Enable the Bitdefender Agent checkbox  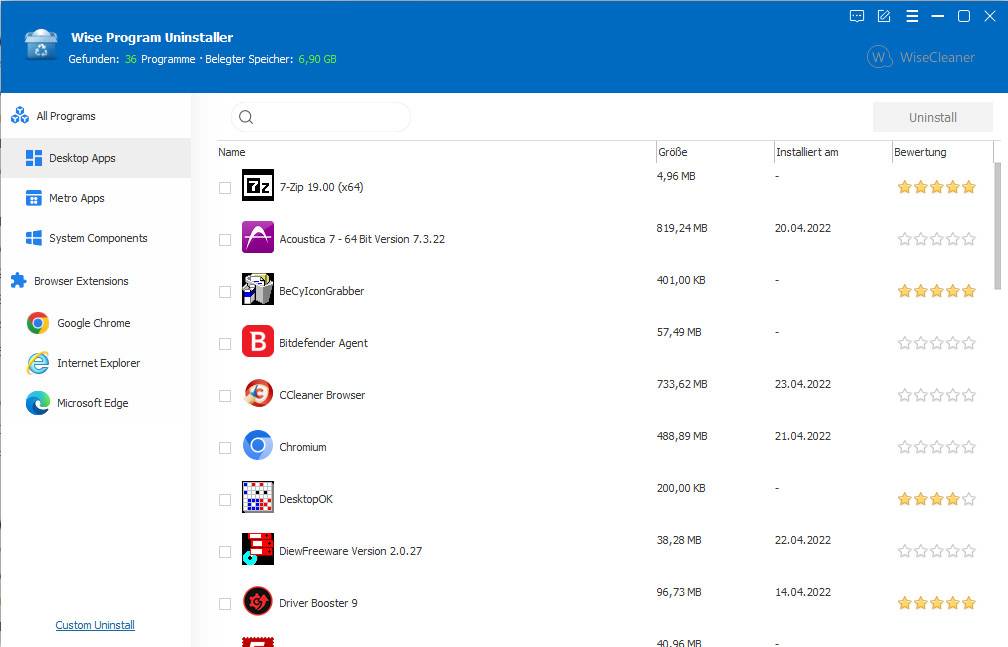tap(225, 344)
